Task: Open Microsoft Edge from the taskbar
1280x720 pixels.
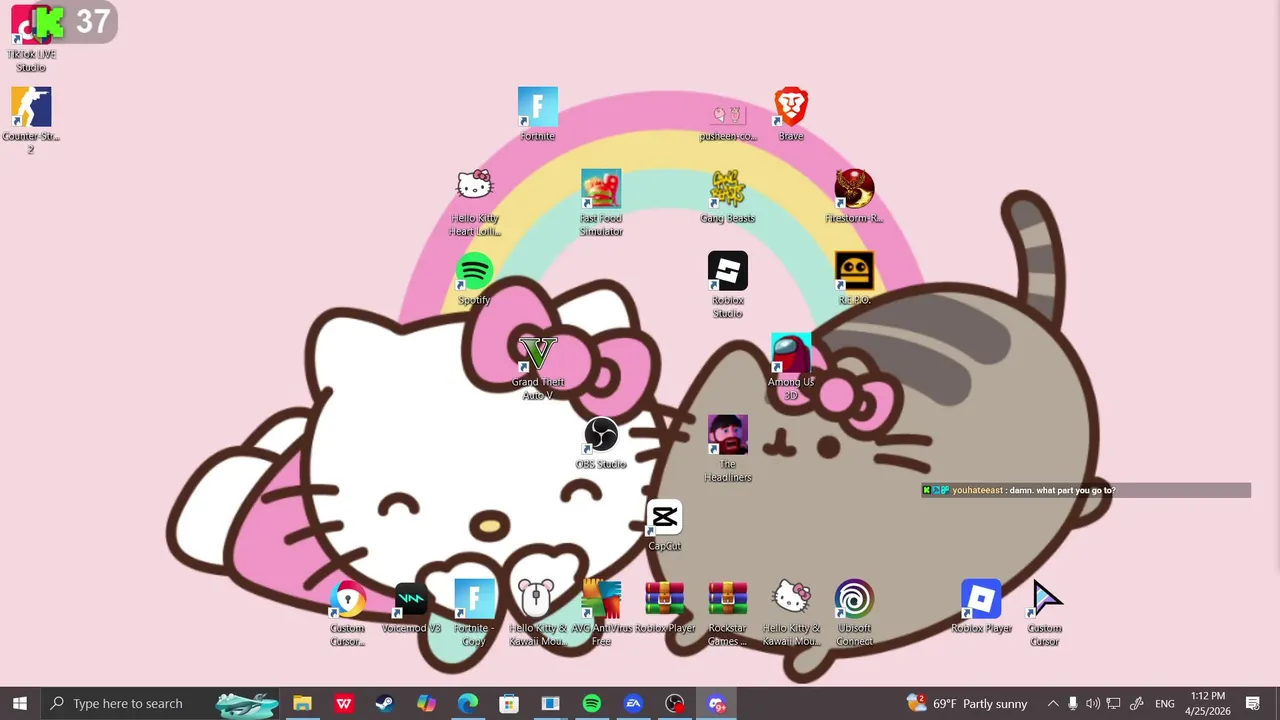Action: (x=467, y=703)
